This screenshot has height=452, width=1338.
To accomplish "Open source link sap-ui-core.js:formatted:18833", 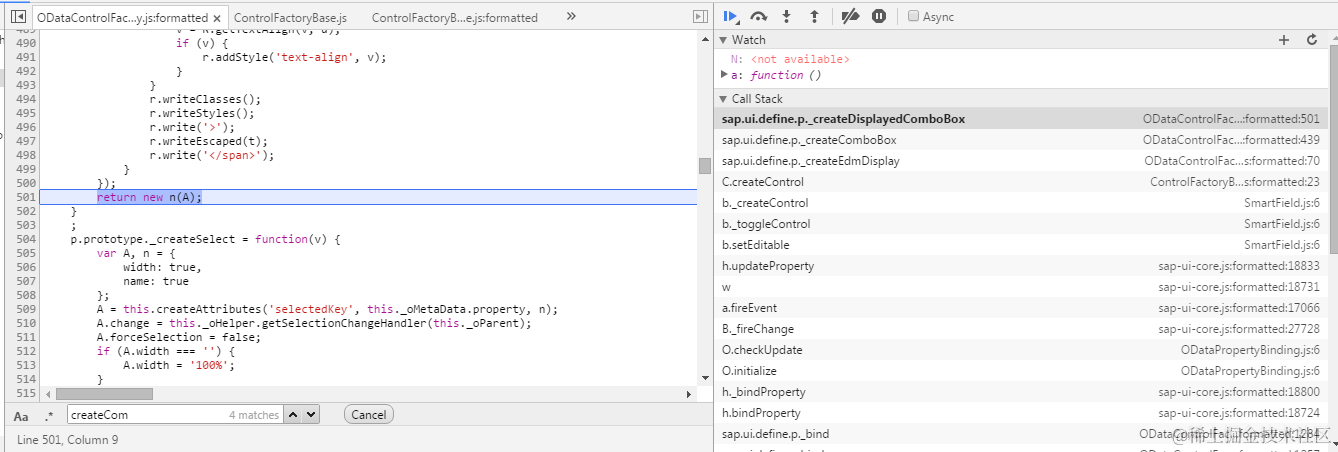I will (x=1239, y=266).
